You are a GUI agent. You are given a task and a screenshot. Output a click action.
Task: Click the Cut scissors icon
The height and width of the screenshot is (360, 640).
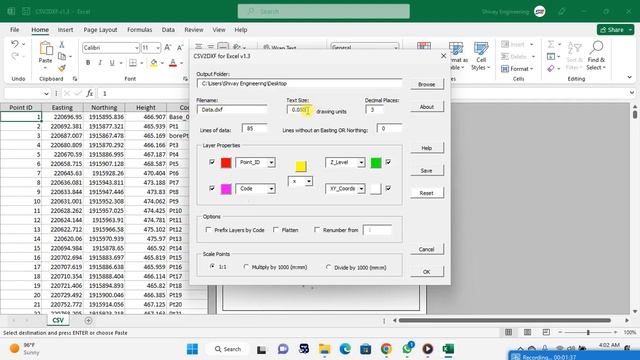[x=62, y=44]
